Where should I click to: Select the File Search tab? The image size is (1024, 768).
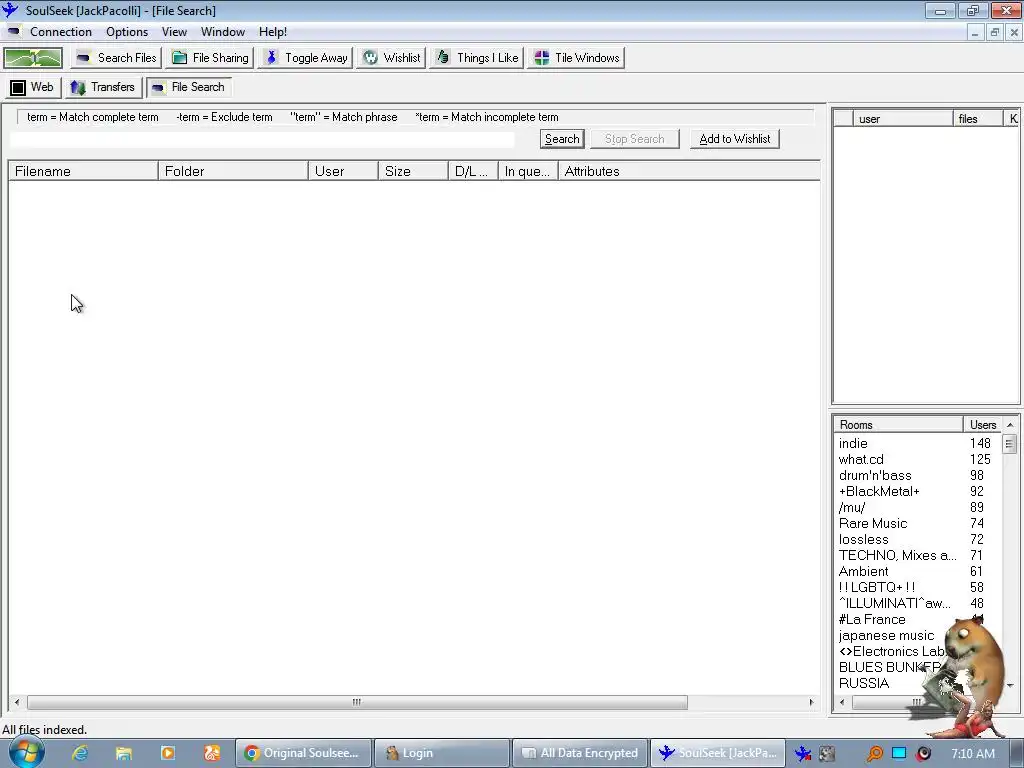[x=189, y=87]
